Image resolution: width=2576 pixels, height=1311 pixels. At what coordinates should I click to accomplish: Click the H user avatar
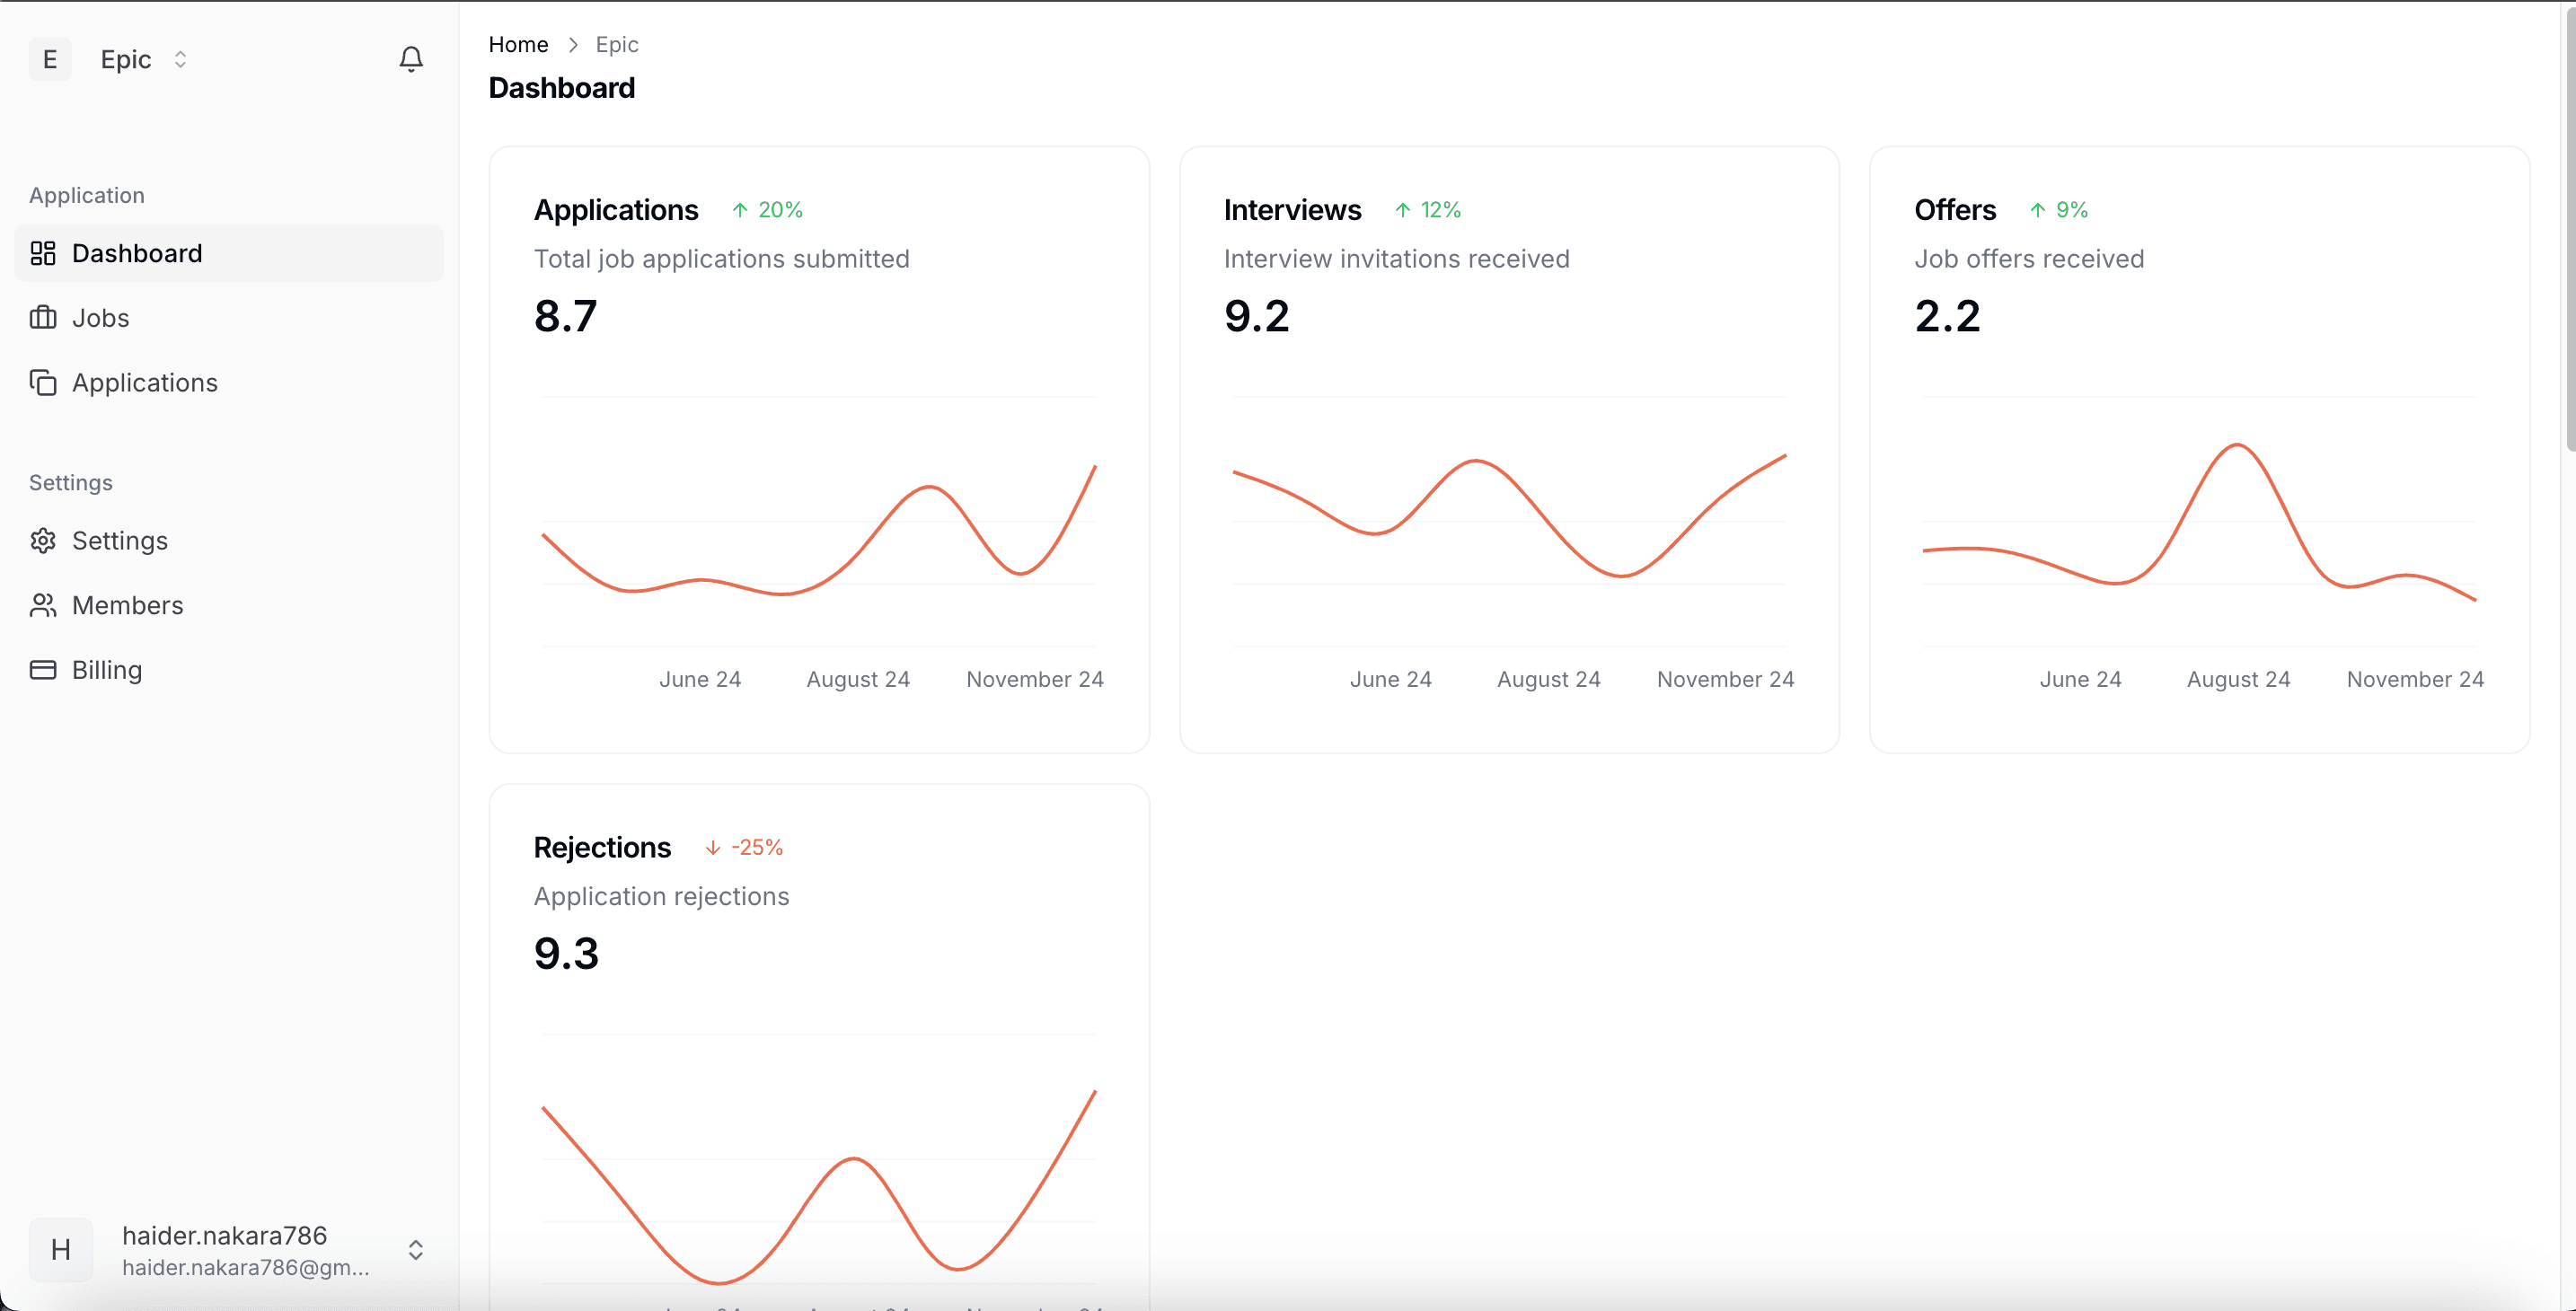(61, 1249)
